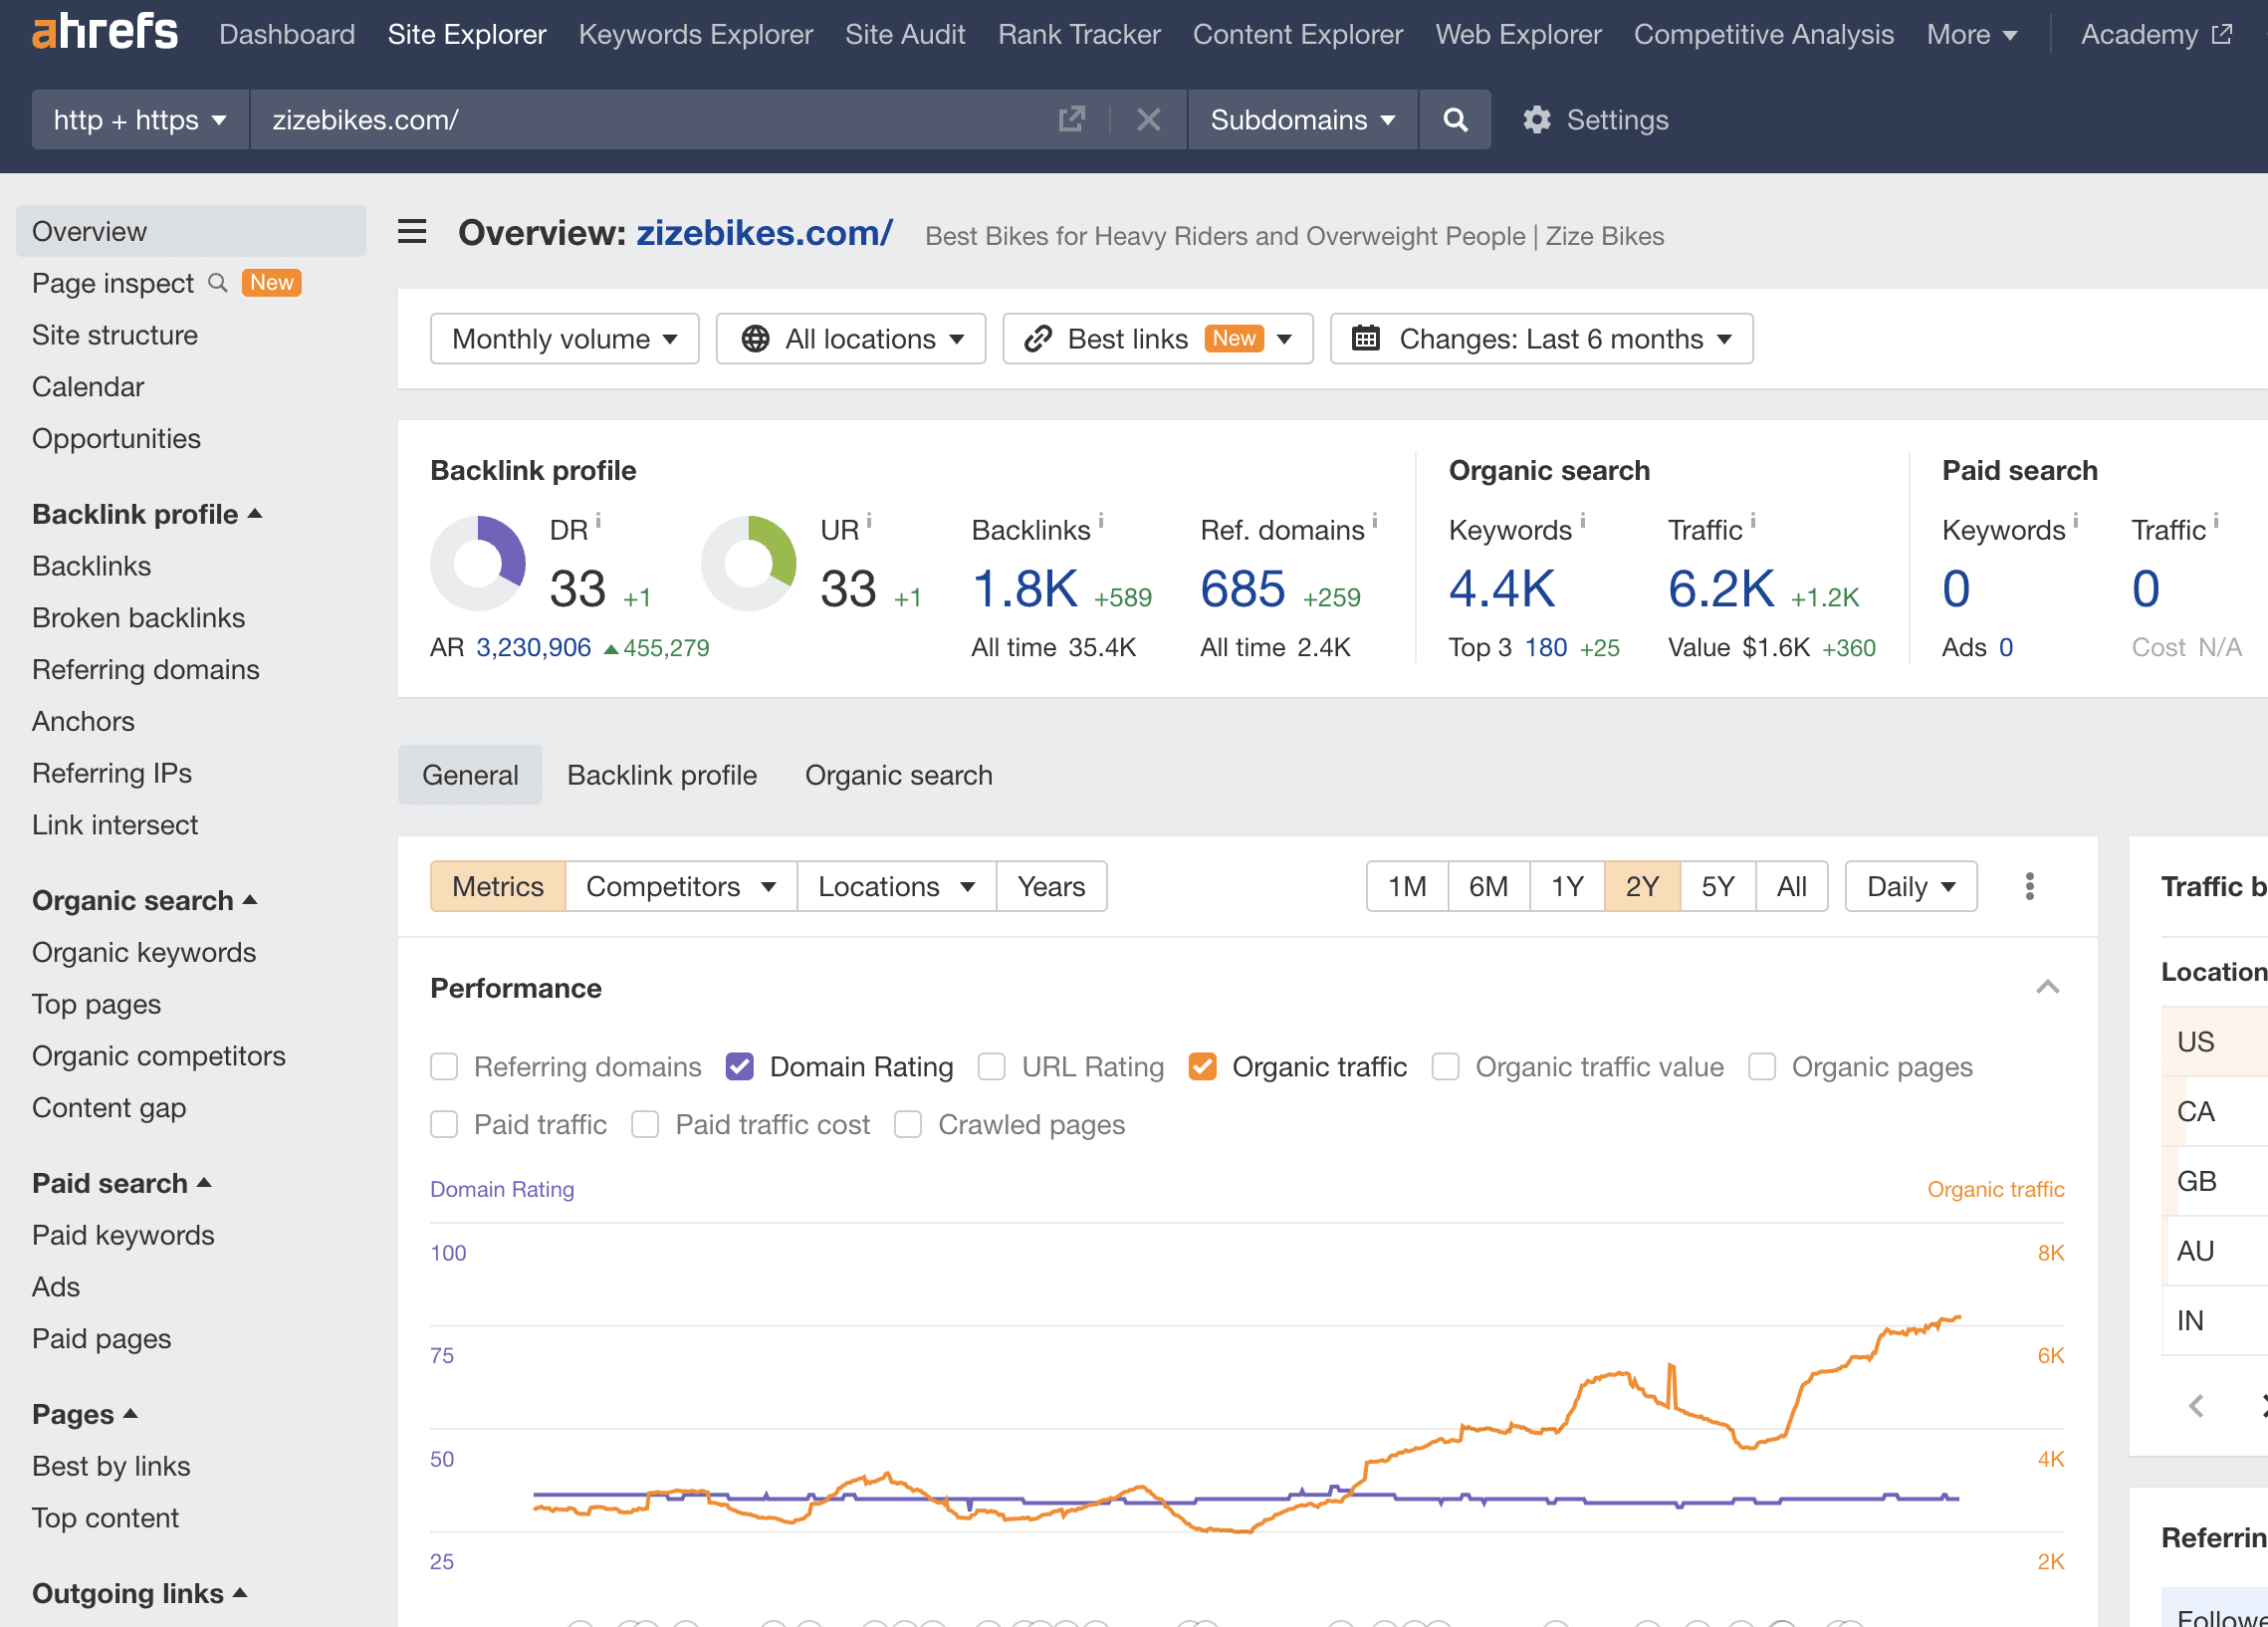Select the All time range

click(x=1792, y=886)
